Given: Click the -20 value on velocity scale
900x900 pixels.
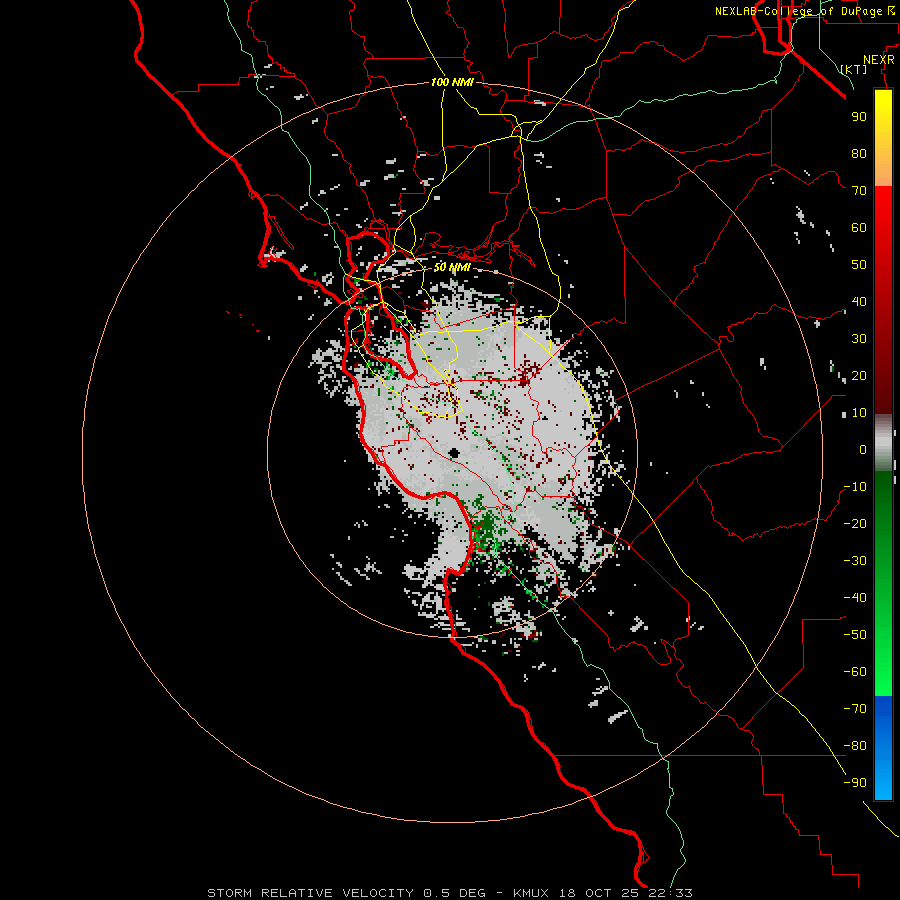Looking at the screenshot, I should pos(855,523).
